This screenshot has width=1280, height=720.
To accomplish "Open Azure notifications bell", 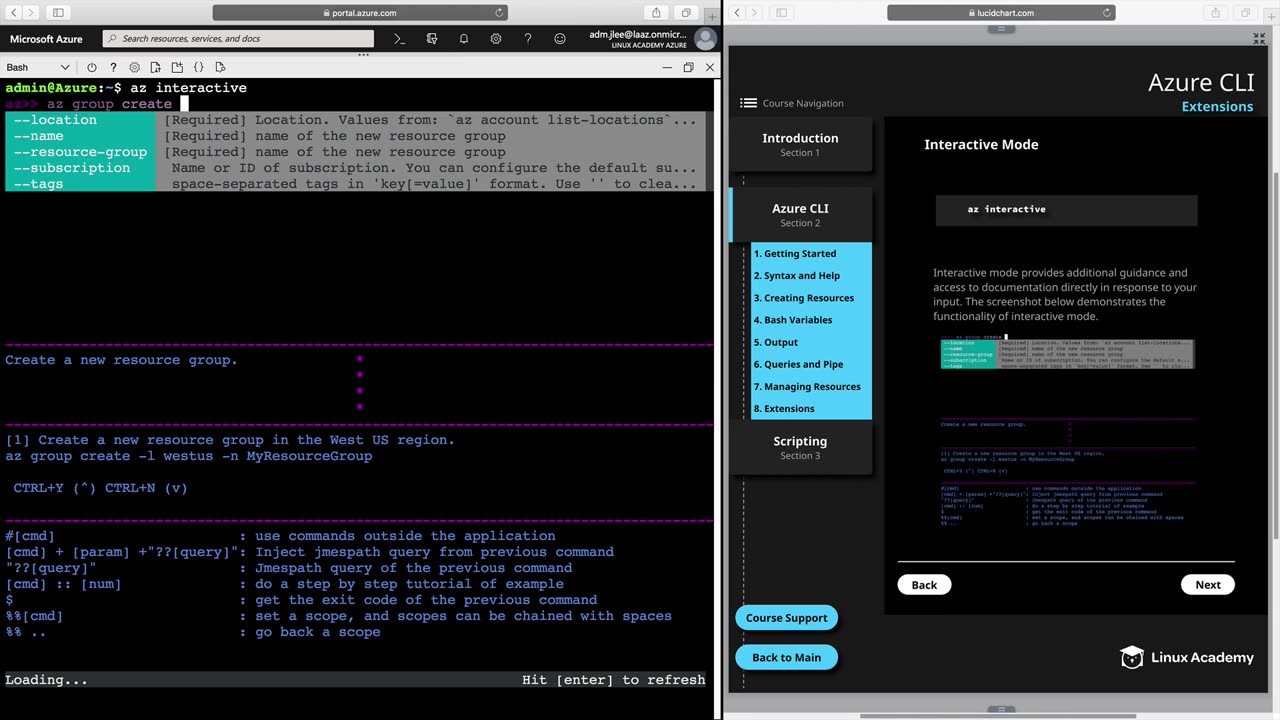I will 464,39.
